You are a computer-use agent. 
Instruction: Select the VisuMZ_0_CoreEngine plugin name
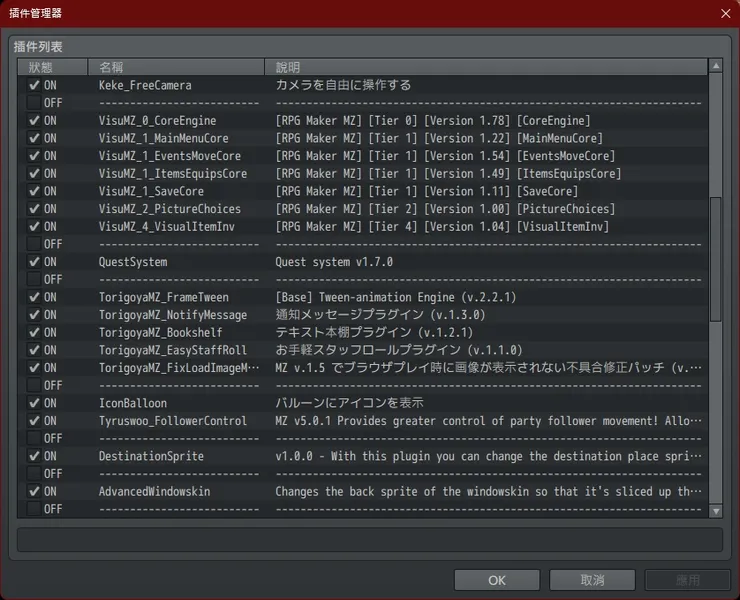[x=157, y=121]
